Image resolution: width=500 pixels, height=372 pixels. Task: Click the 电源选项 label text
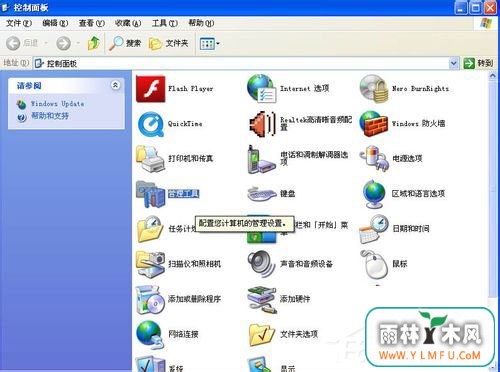click(x=407, y=158)
